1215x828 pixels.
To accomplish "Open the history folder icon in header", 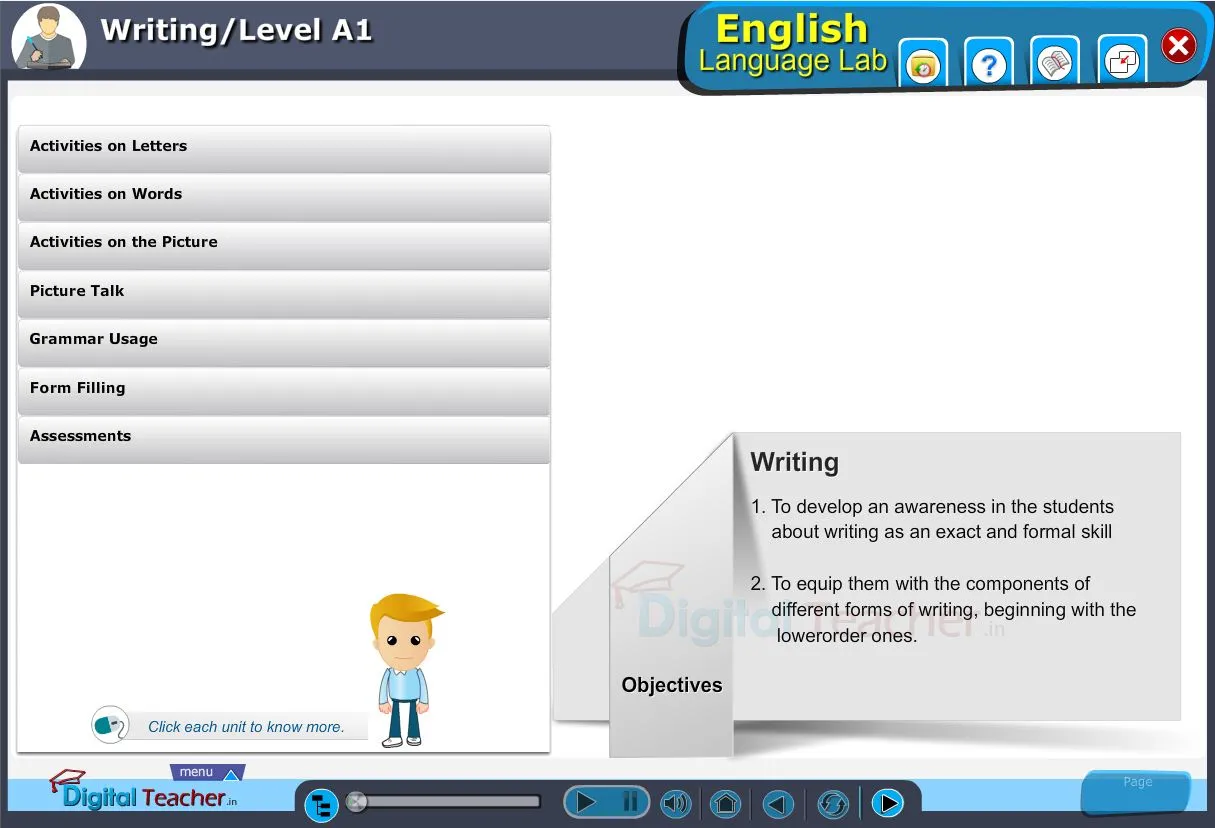I will pyautogui.click(x=924, y=64).
